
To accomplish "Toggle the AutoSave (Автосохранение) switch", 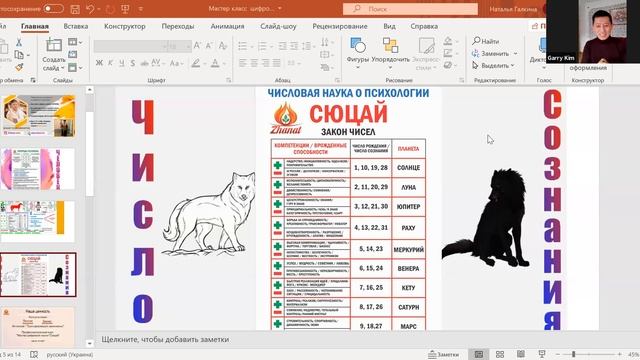I will [x=53, y=9].
